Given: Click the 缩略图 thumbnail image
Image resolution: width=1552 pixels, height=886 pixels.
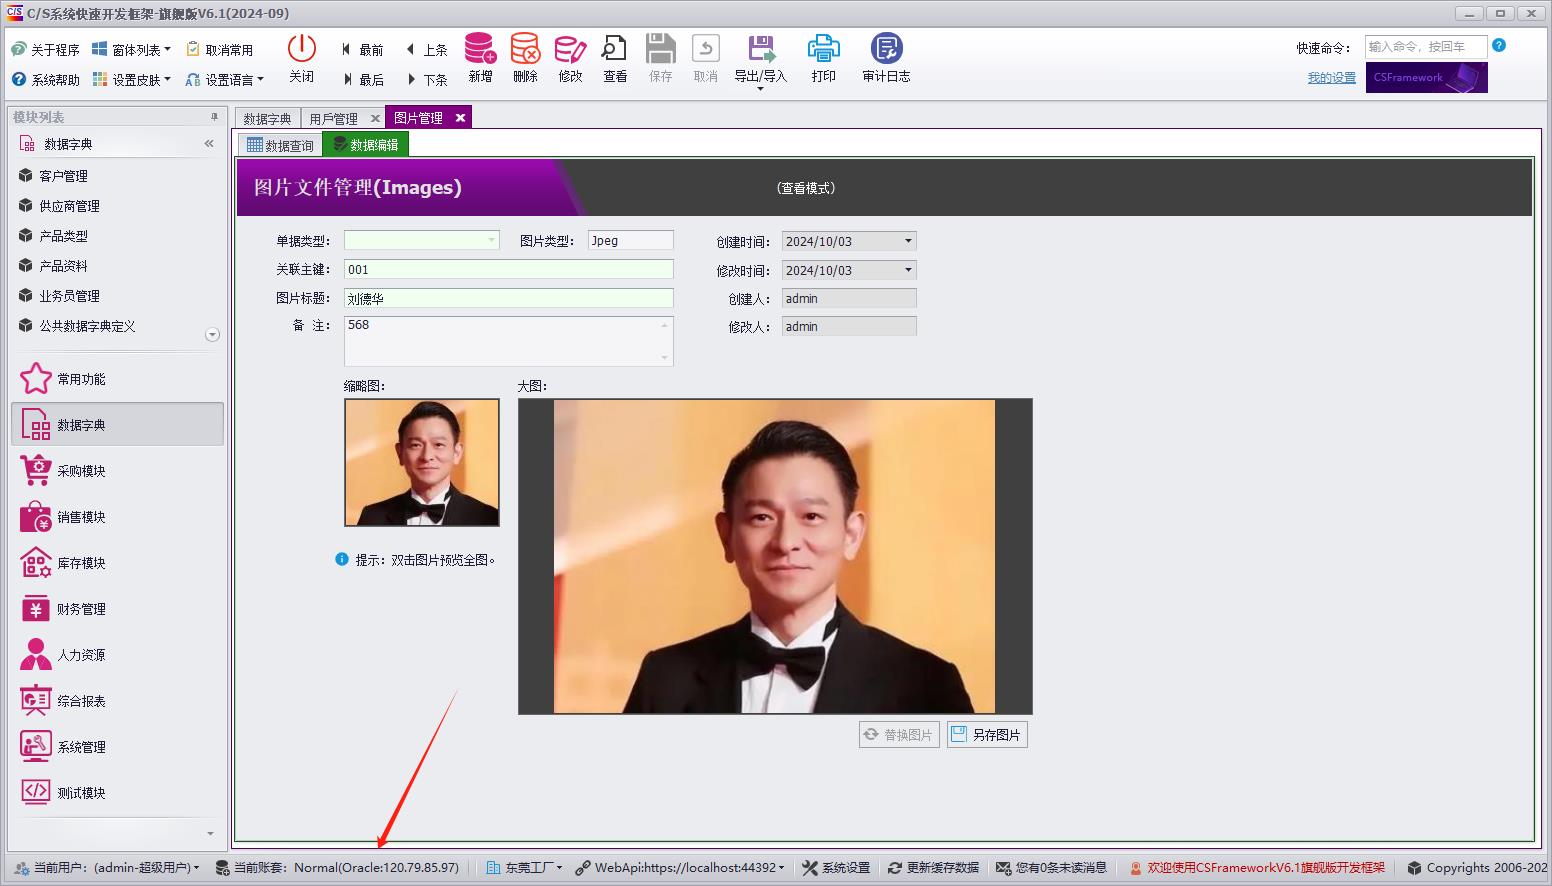Looking at the screenshot, I should click(422, 462).
